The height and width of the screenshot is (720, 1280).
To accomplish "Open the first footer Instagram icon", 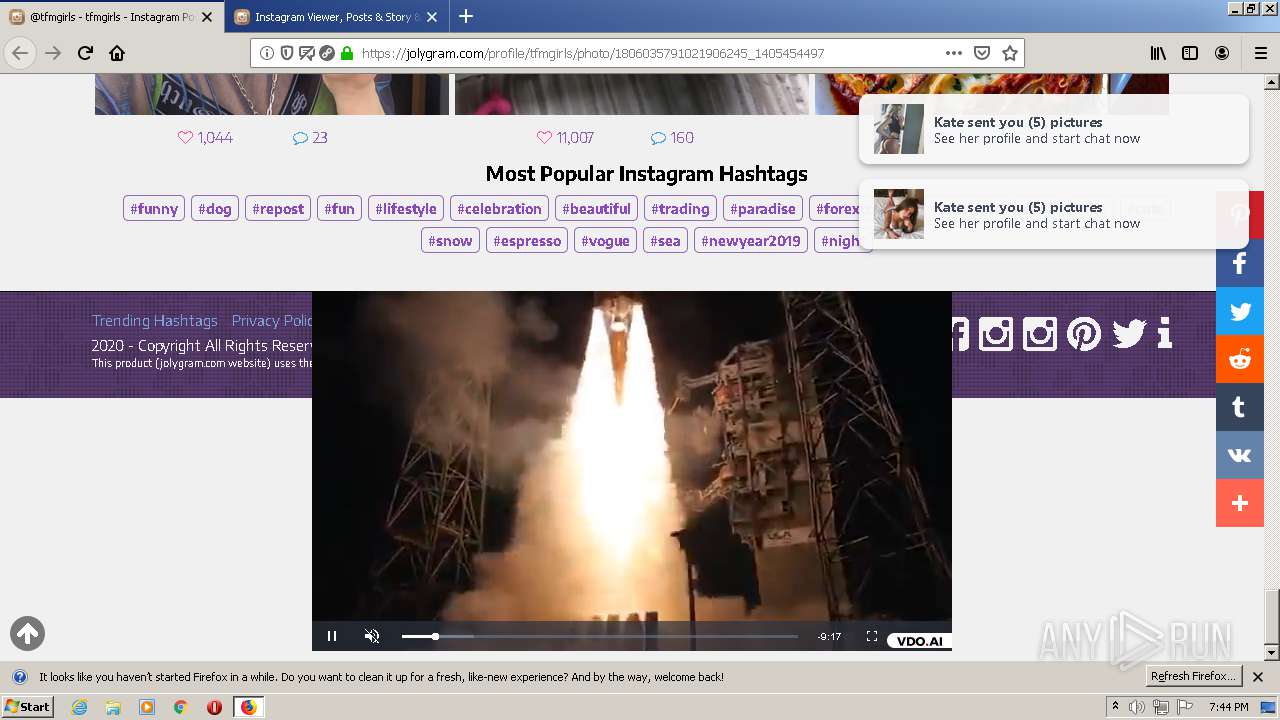I will pos(995,333).
